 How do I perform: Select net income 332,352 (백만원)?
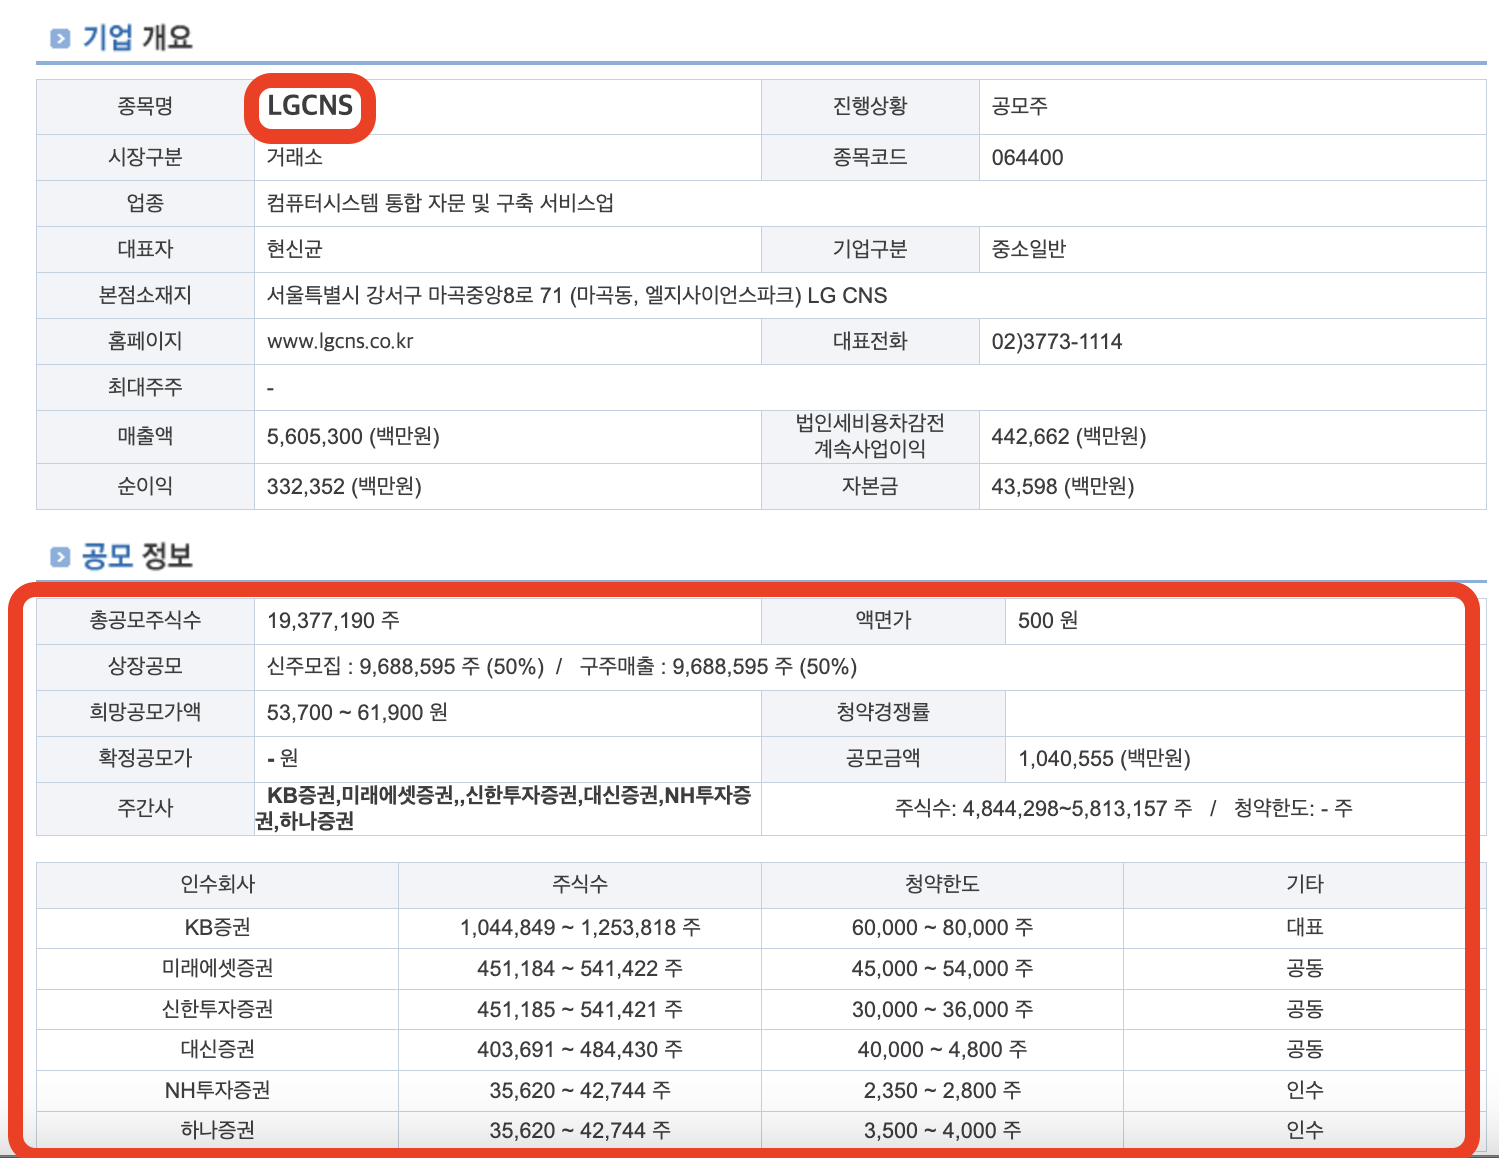[344, 486]
